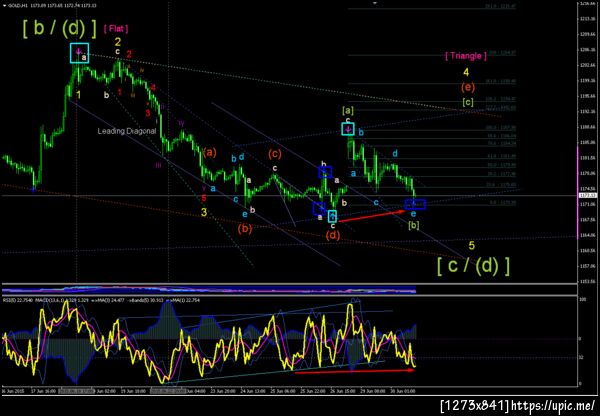Click the highlighted current price tag on the price axis
The height and width of the screenshot is (416, 600).
tap(586, 195)
